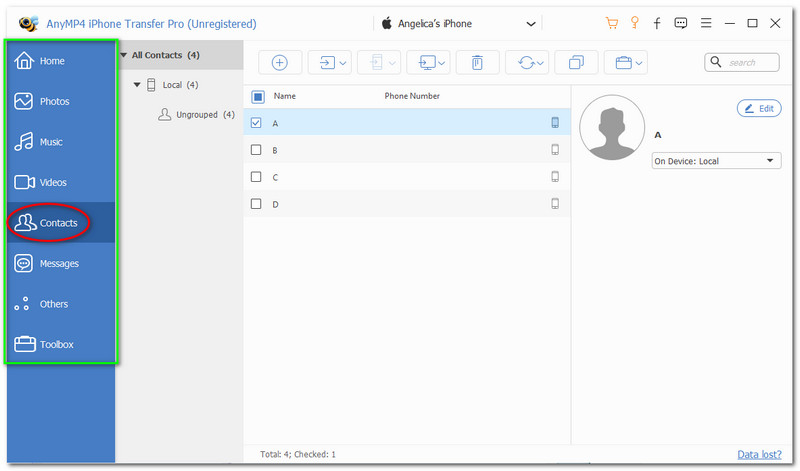Open the hamburger menu icon
This screenshot has width=800, height=471.
pos(705,23)
